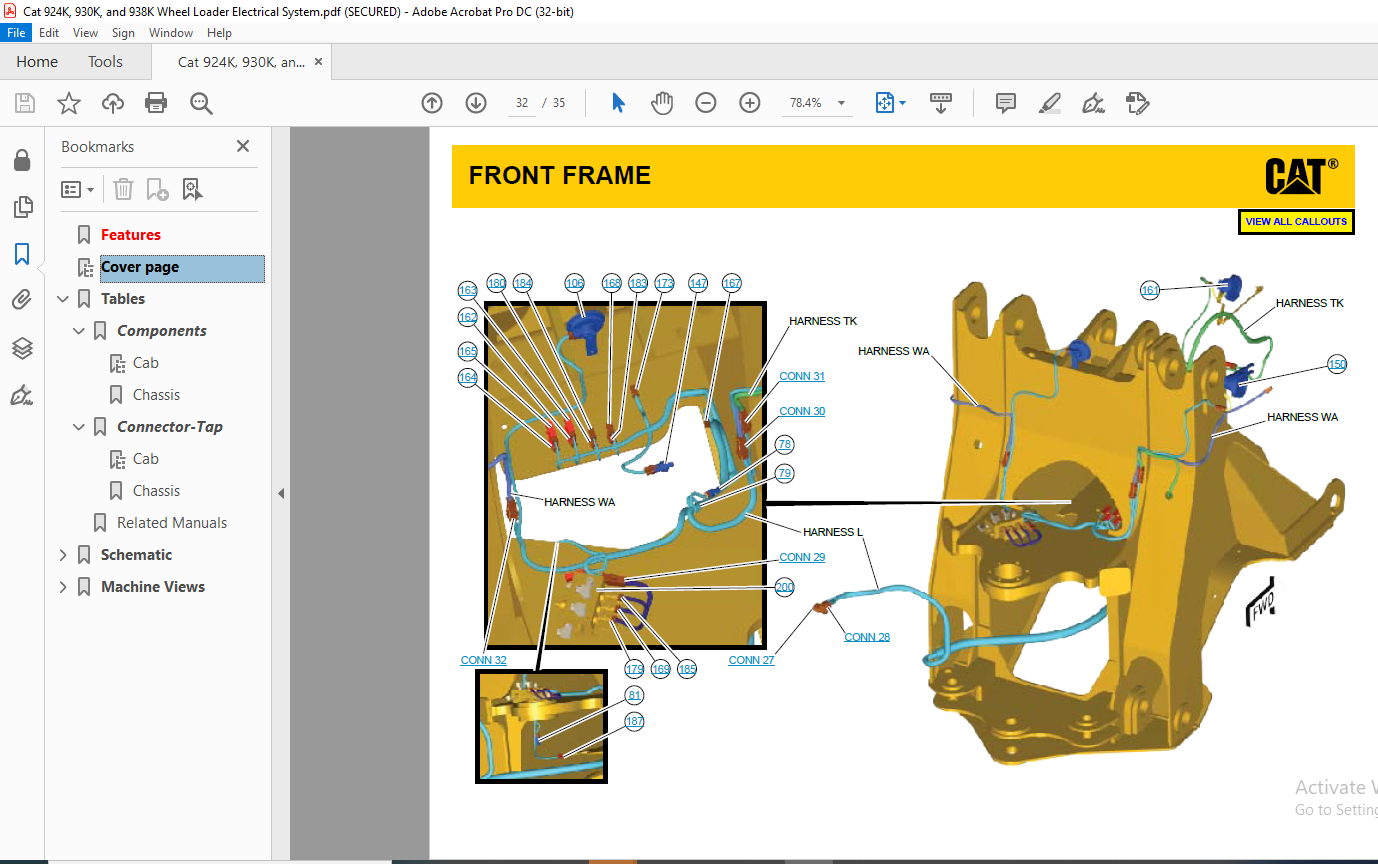Image resolution: width=1378 pixels, height=864 pixels.
Task: Switch to the Home tab
Action: (37, 62)
